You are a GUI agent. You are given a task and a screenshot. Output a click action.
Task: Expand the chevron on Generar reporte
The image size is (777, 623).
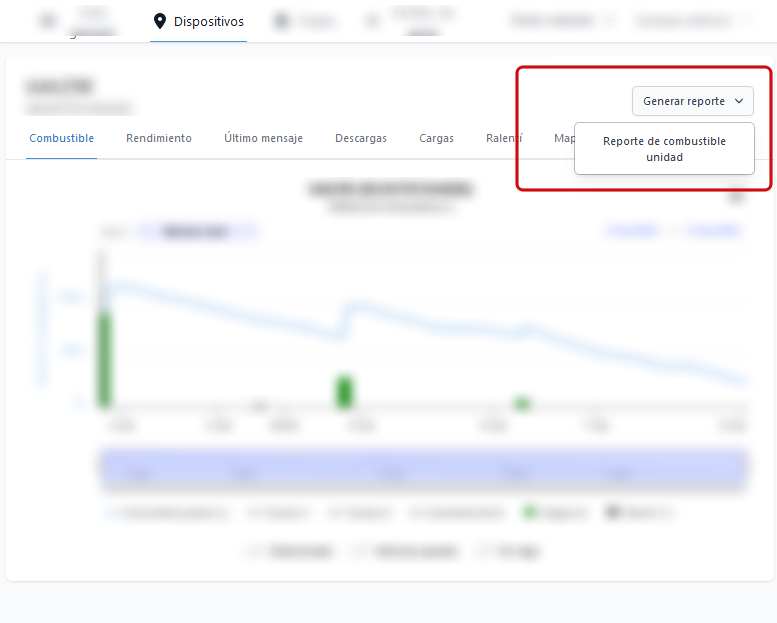[739, 101]
